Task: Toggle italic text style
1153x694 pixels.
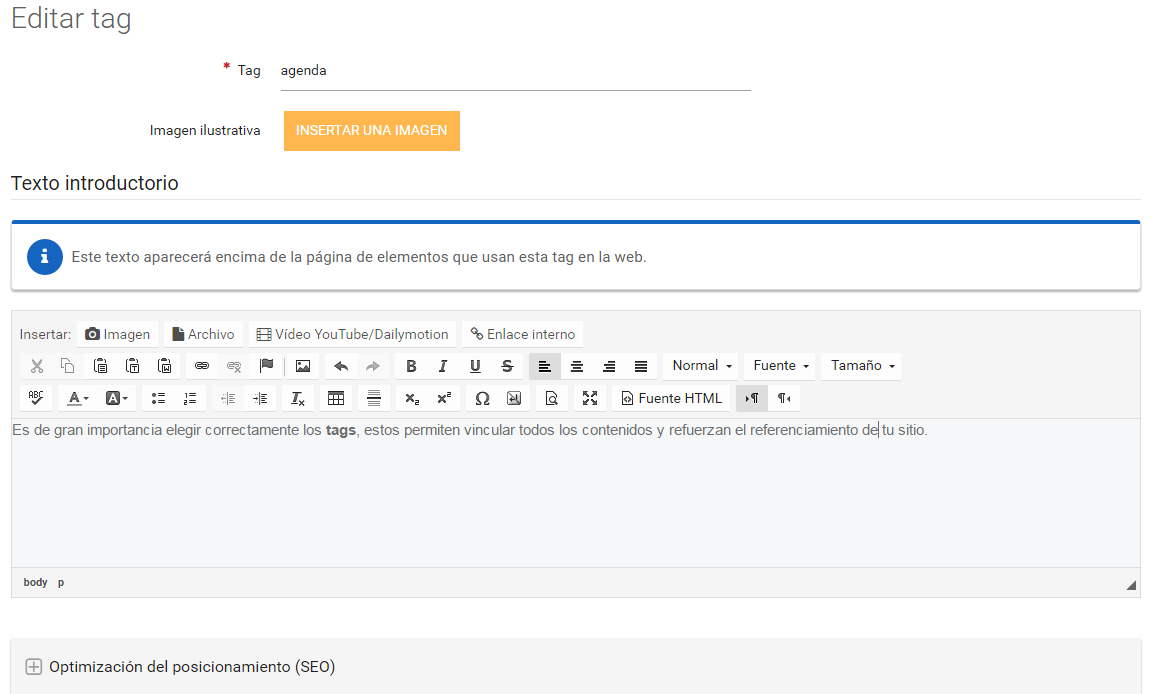Action: pos(443,366)
